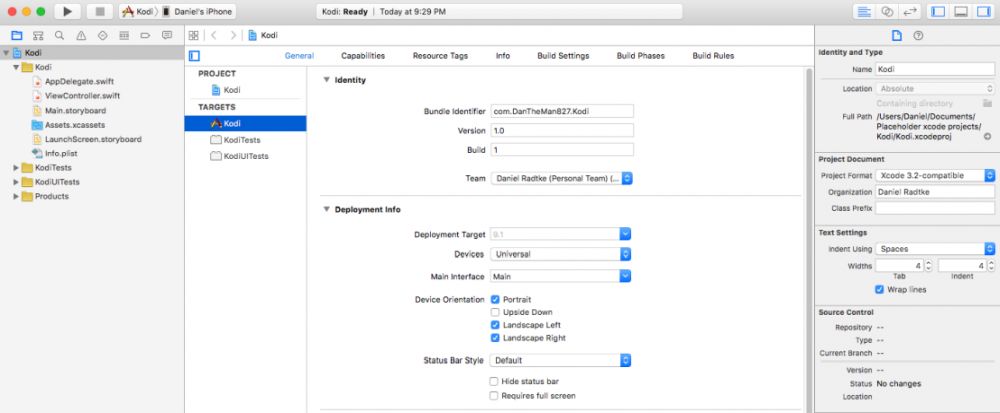Image resolution: width=1000 pixels, height=413 pixels.
Task: Click the Stop button in toolbar
Action: [x=99, y=11]
